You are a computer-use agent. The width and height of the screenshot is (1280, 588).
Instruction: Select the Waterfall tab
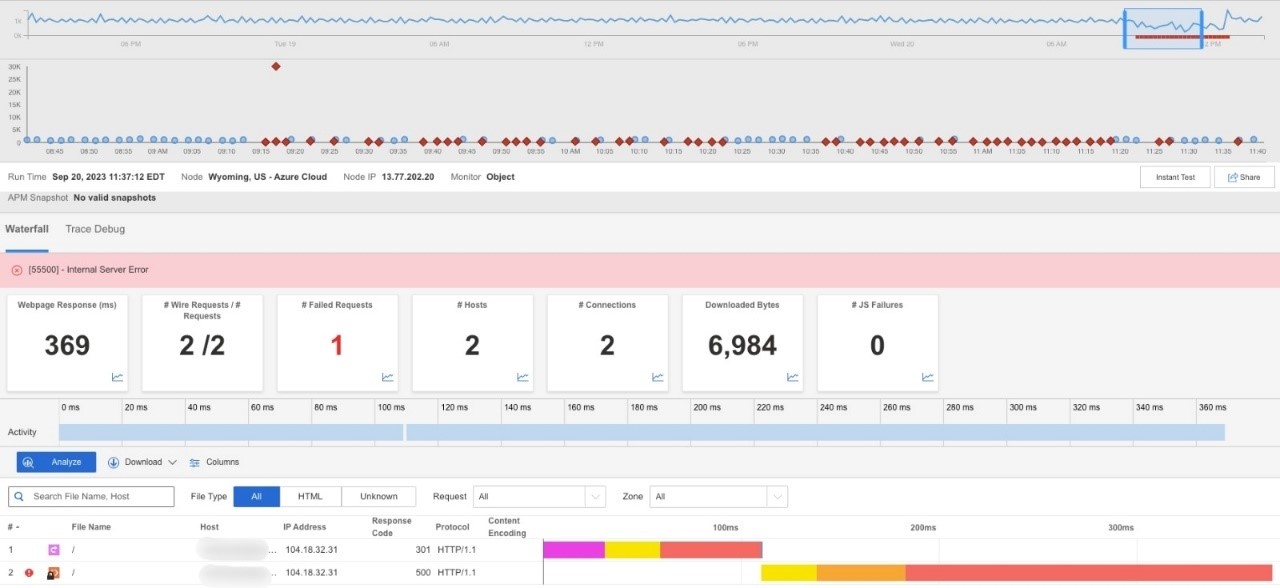click(x=27, y=229)
